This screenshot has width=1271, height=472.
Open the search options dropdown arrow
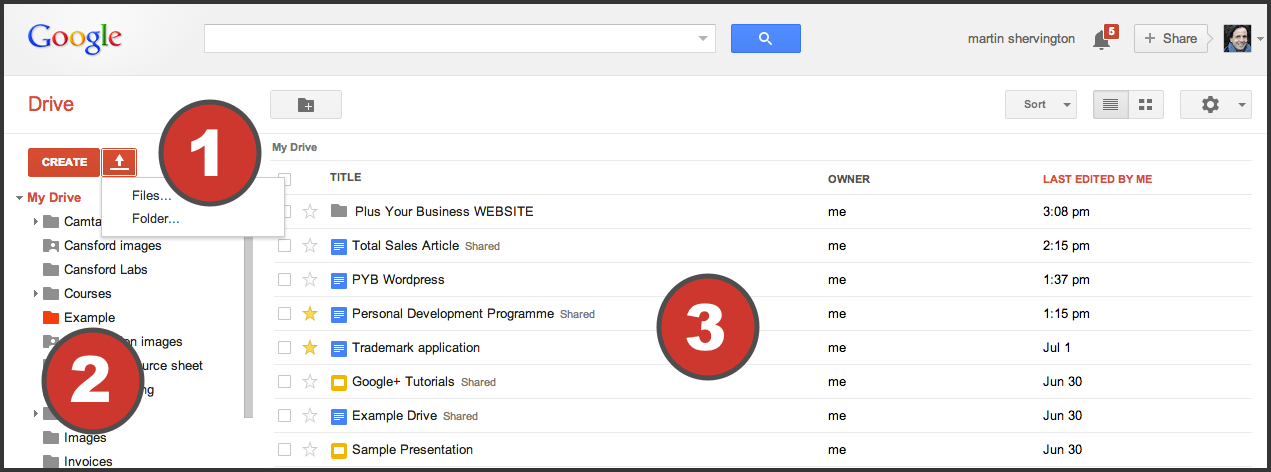point(702,39)
